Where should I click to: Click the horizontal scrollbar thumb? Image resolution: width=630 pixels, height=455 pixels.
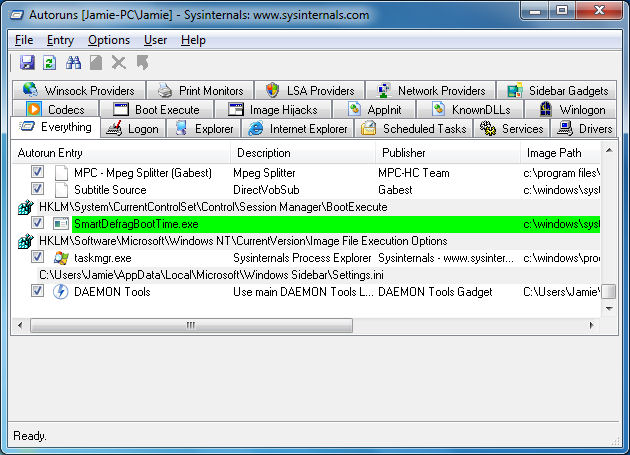click(191, 325)
